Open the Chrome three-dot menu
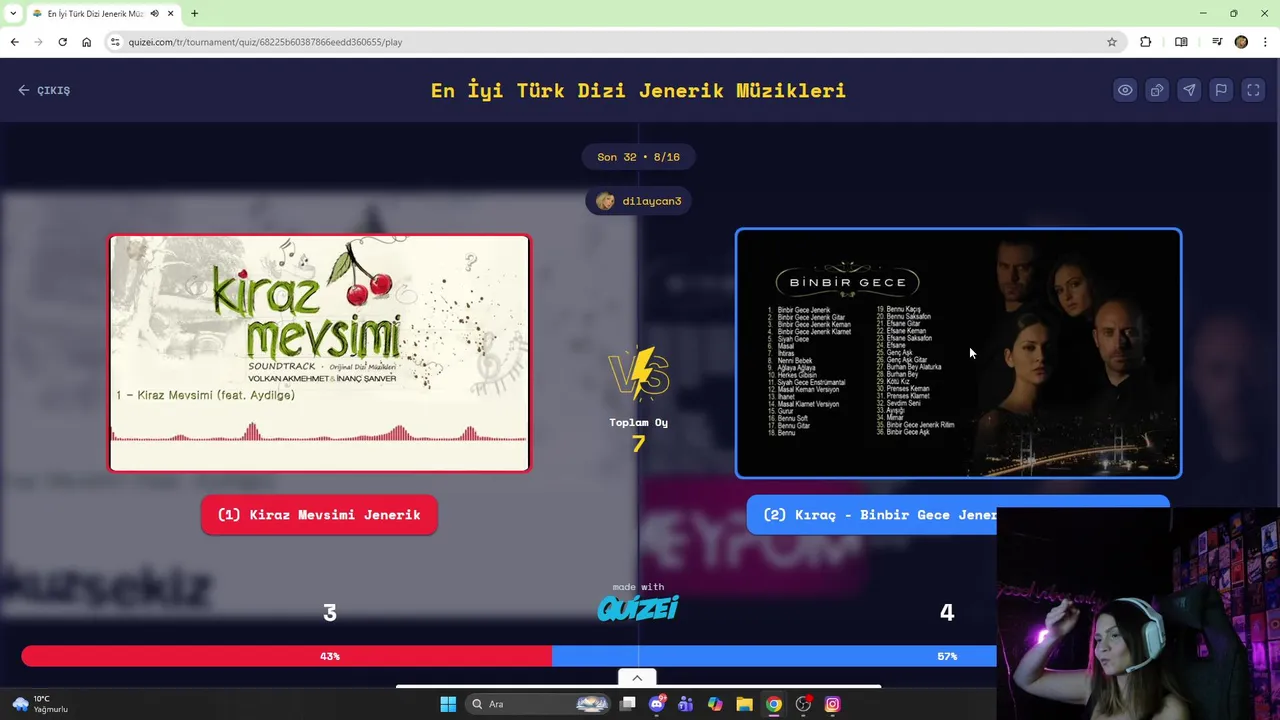Image resolution: width=1280 pixels, height=720 pixels. coord(1265,42)
